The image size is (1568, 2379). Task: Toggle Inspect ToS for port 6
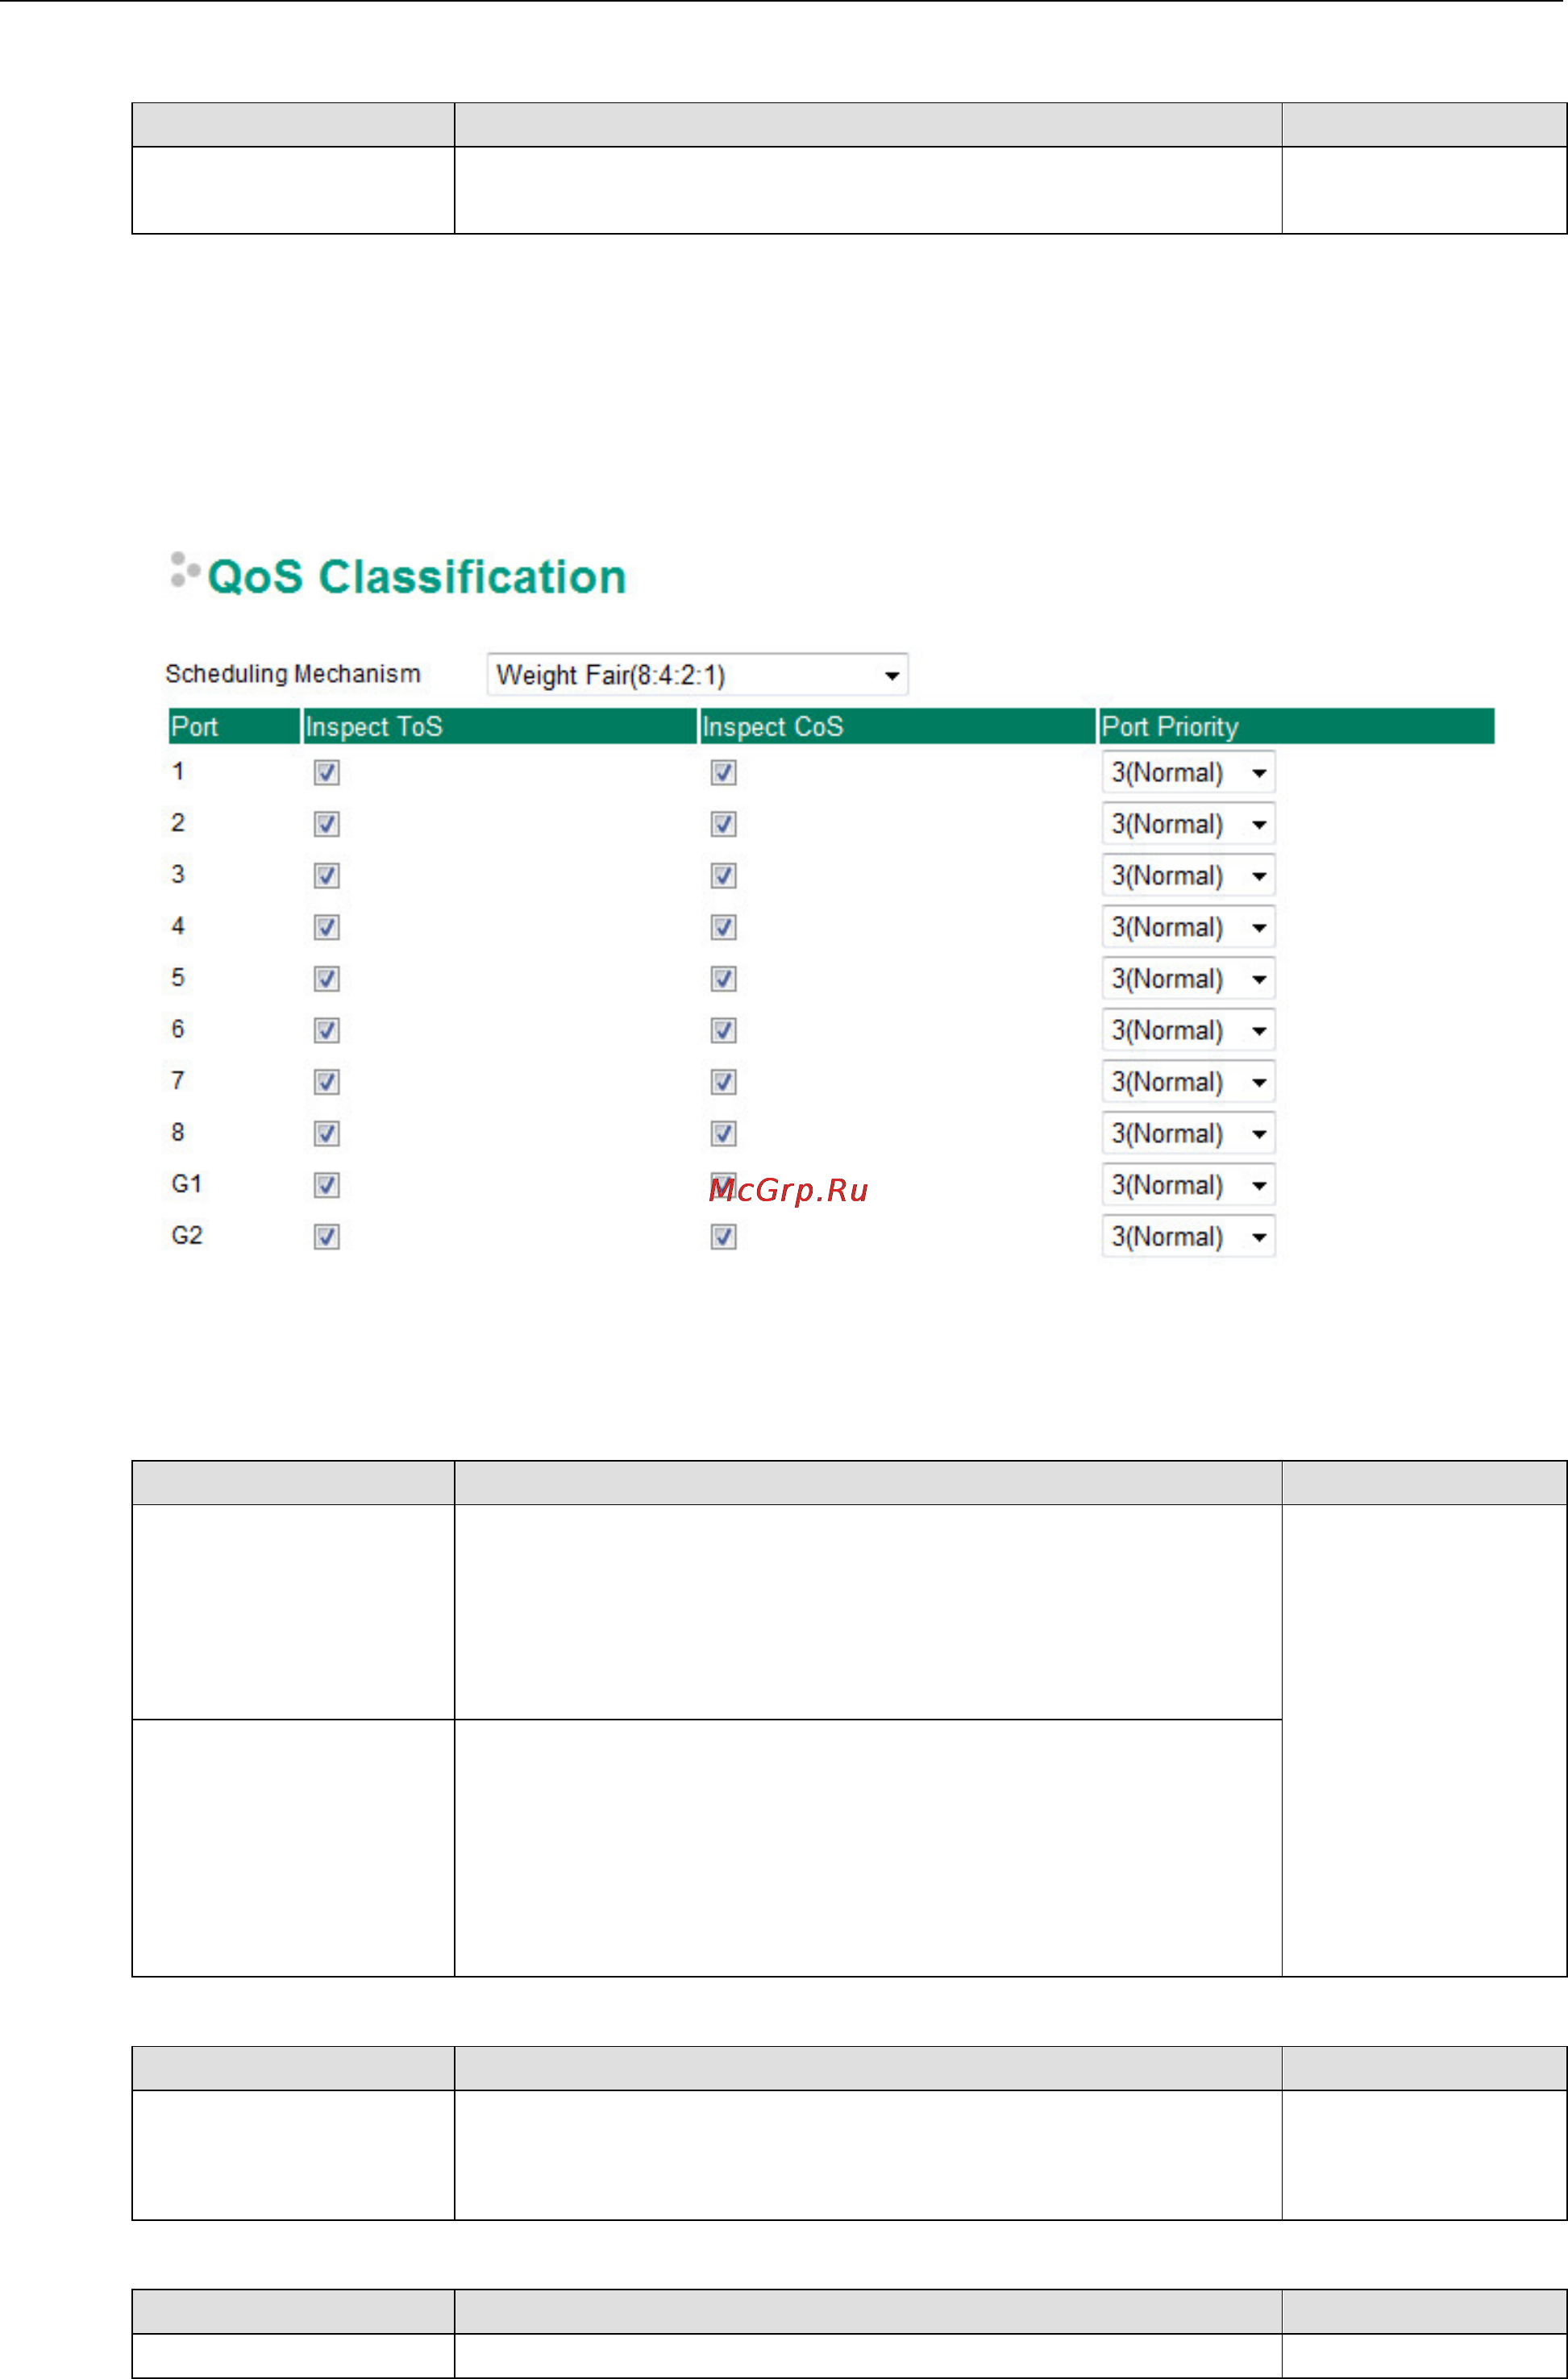pyautogui.click(x=327, y=1030)
